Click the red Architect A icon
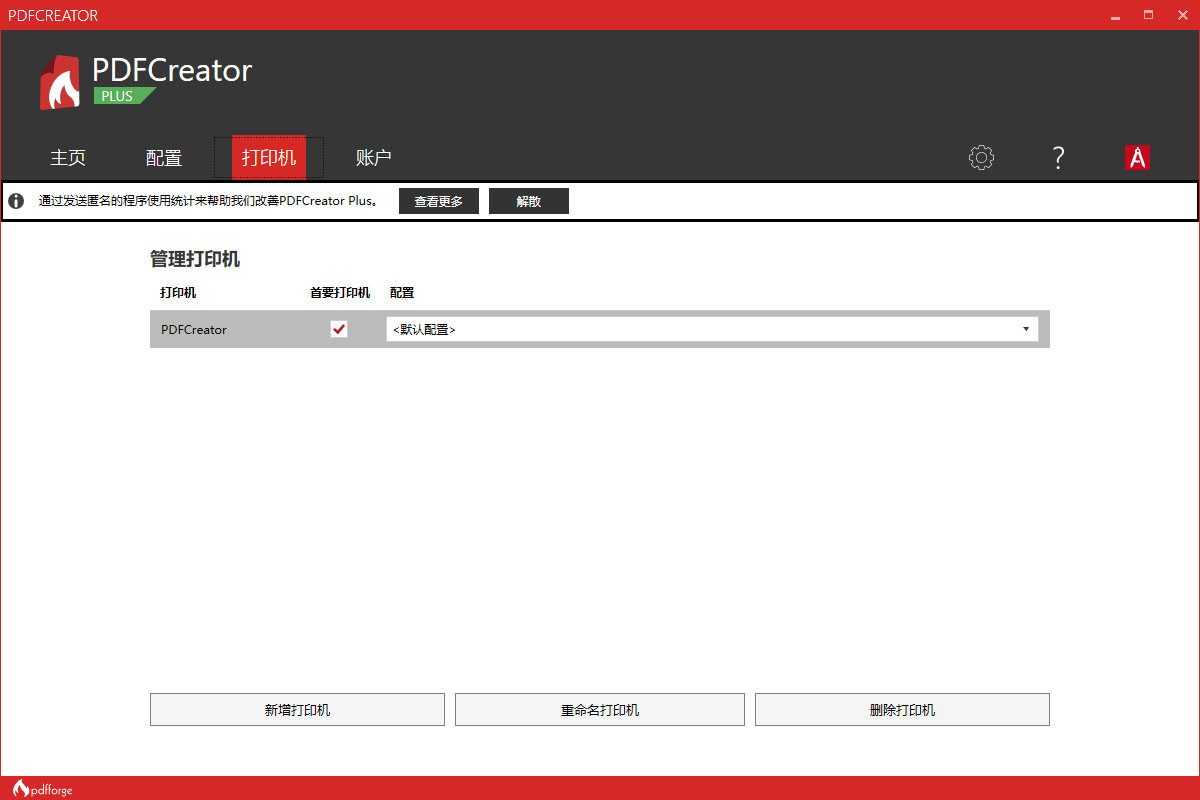Viewport: 1200px width, 800px height. 1137,158
